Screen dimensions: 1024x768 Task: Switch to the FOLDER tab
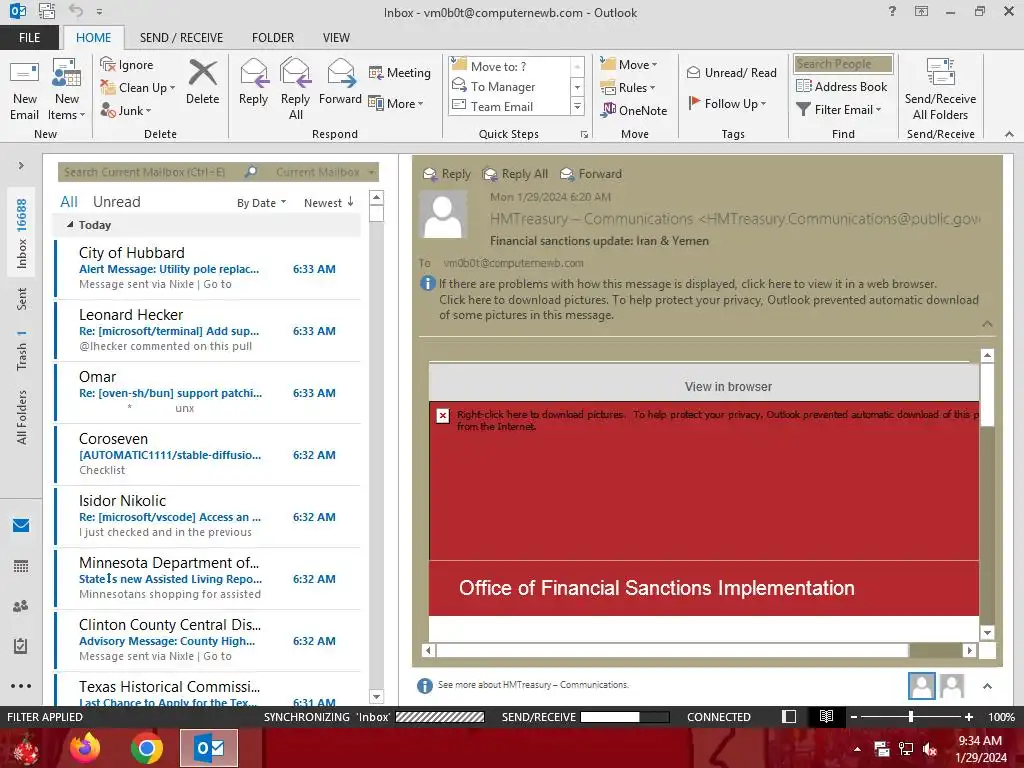pos(273,38)
